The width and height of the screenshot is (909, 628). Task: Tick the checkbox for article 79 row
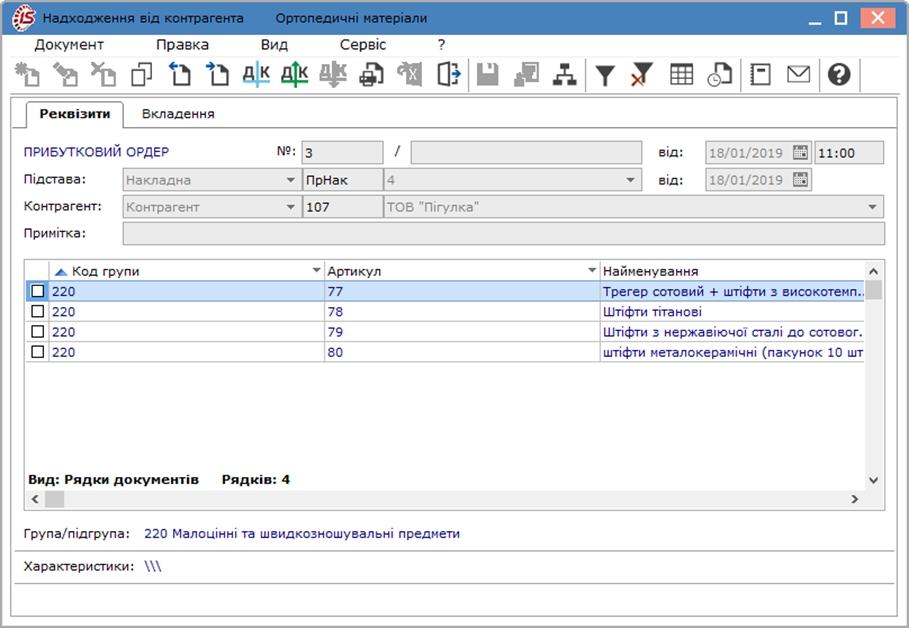[38, 332]
